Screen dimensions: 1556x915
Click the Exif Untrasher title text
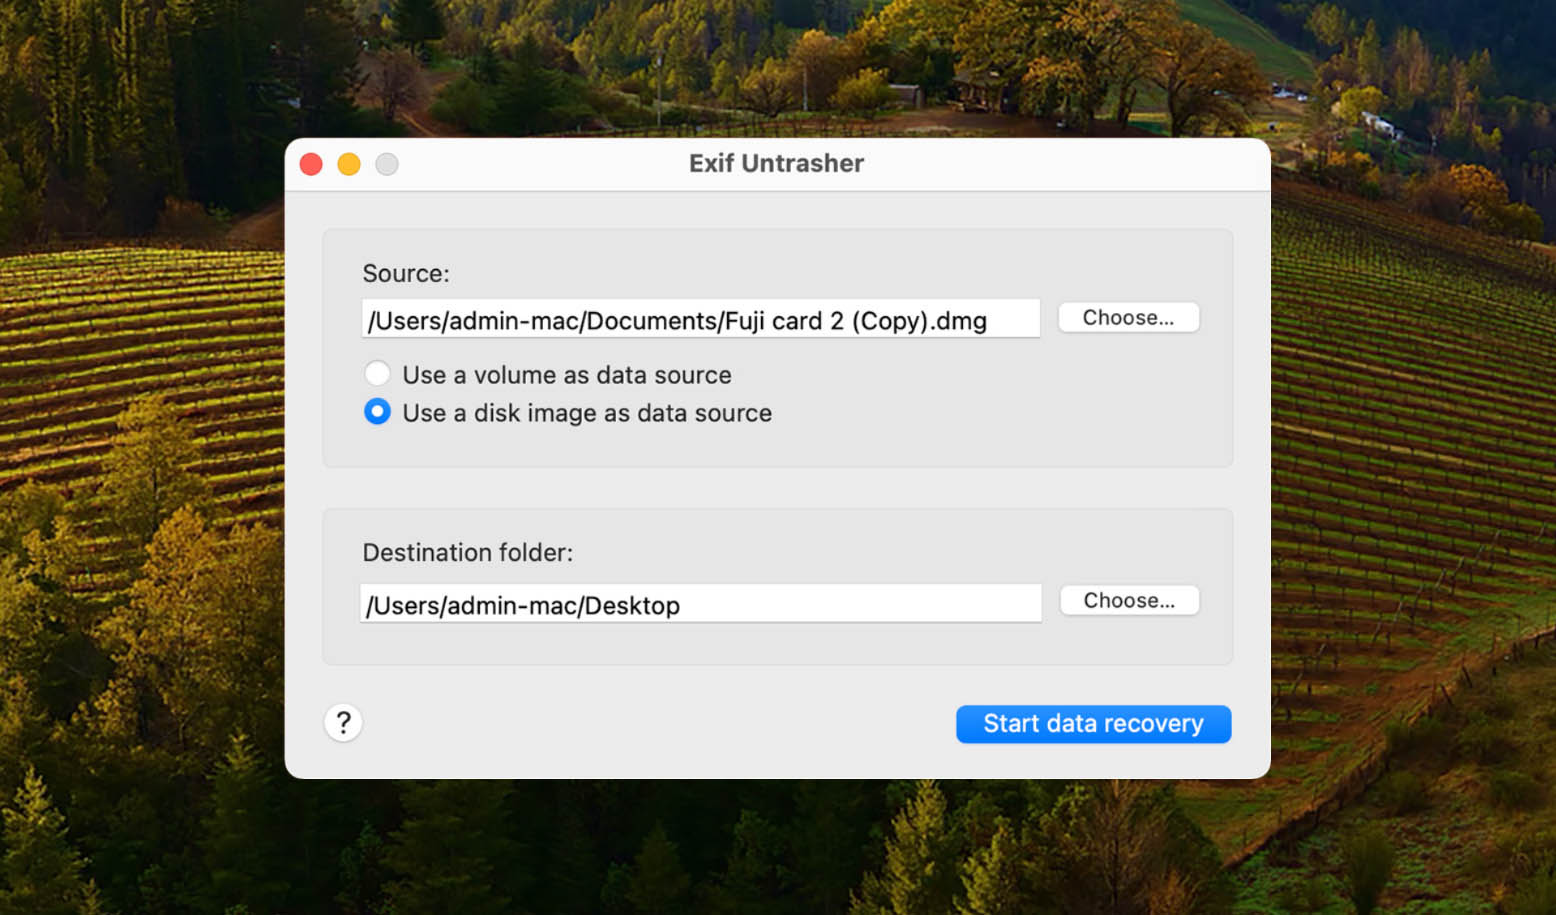tap(776, 163)
